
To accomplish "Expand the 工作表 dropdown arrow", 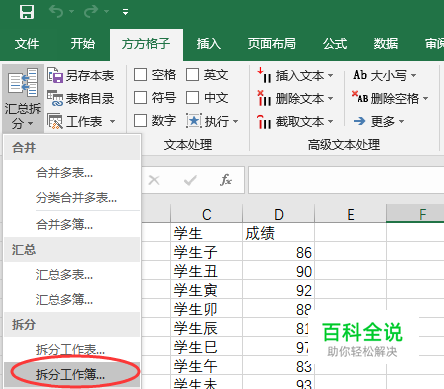I will tap(112, 121).
